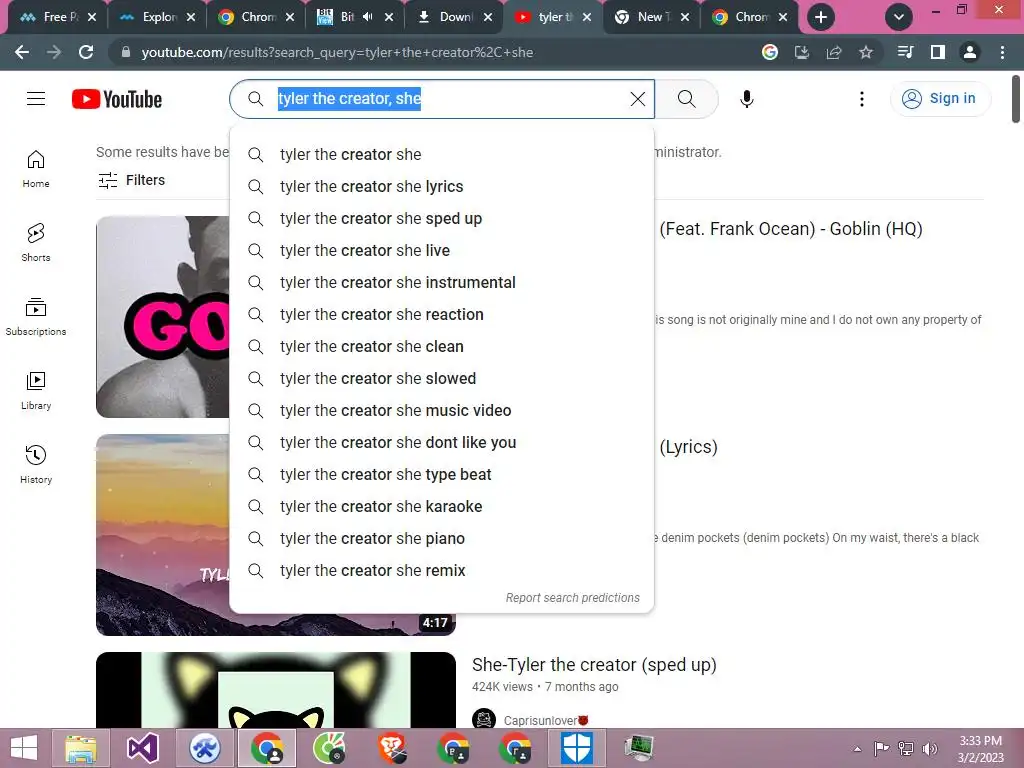The height and width of the screenshot is (768, 1024).
Task: Show hidden system tray icons
Action: (857, 748)
